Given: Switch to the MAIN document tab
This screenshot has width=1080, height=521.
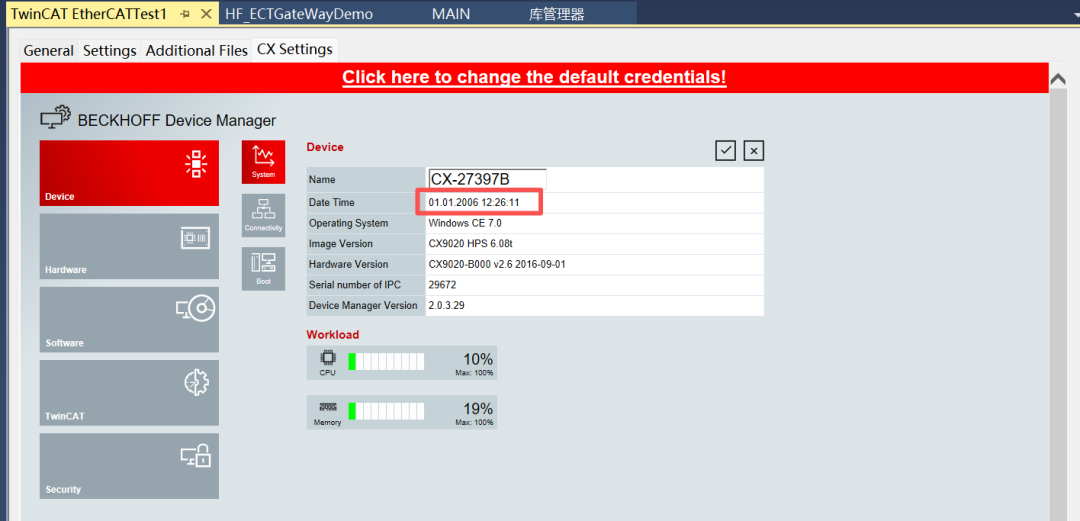Looking at the screenshot, I should click(x=451, y=14).
